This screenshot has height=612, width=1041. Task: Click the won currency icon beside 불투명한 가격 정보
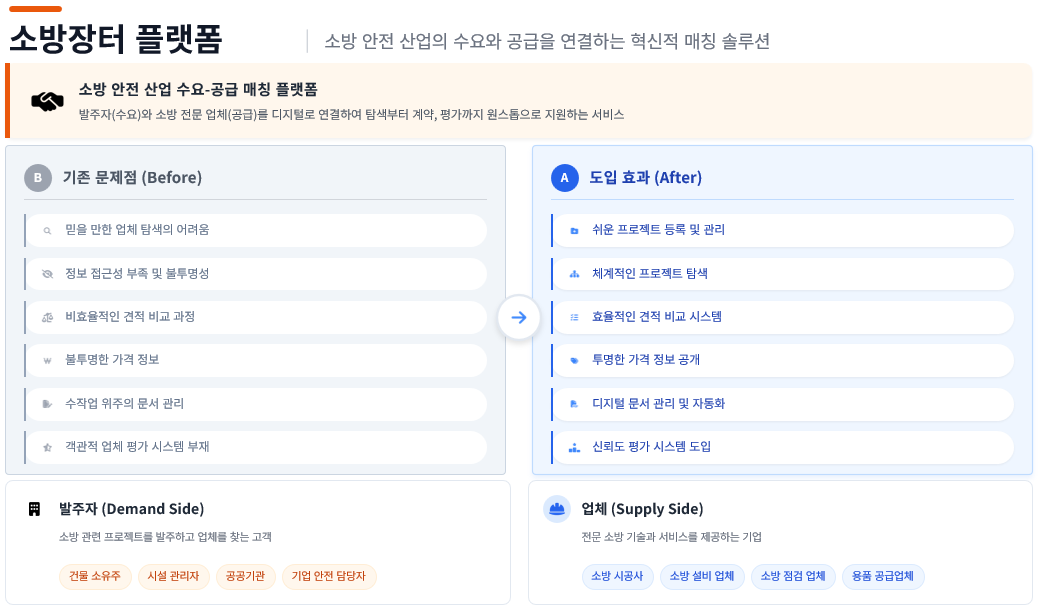[x=47, y=361]
